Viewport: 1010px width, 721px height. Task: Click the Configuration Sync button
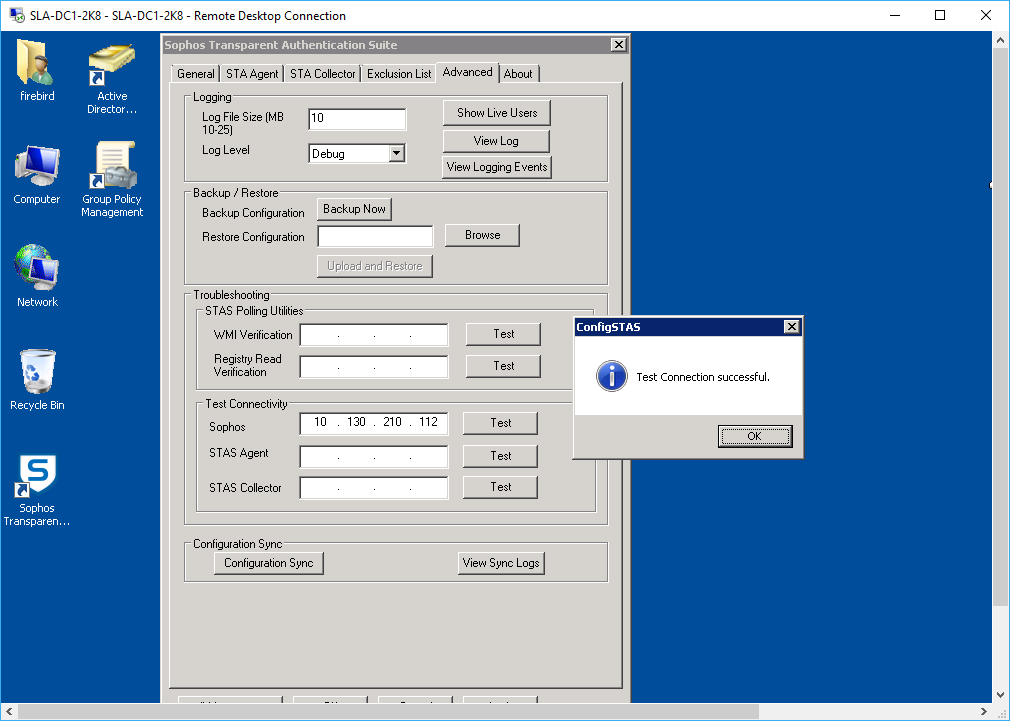(269, 563)
